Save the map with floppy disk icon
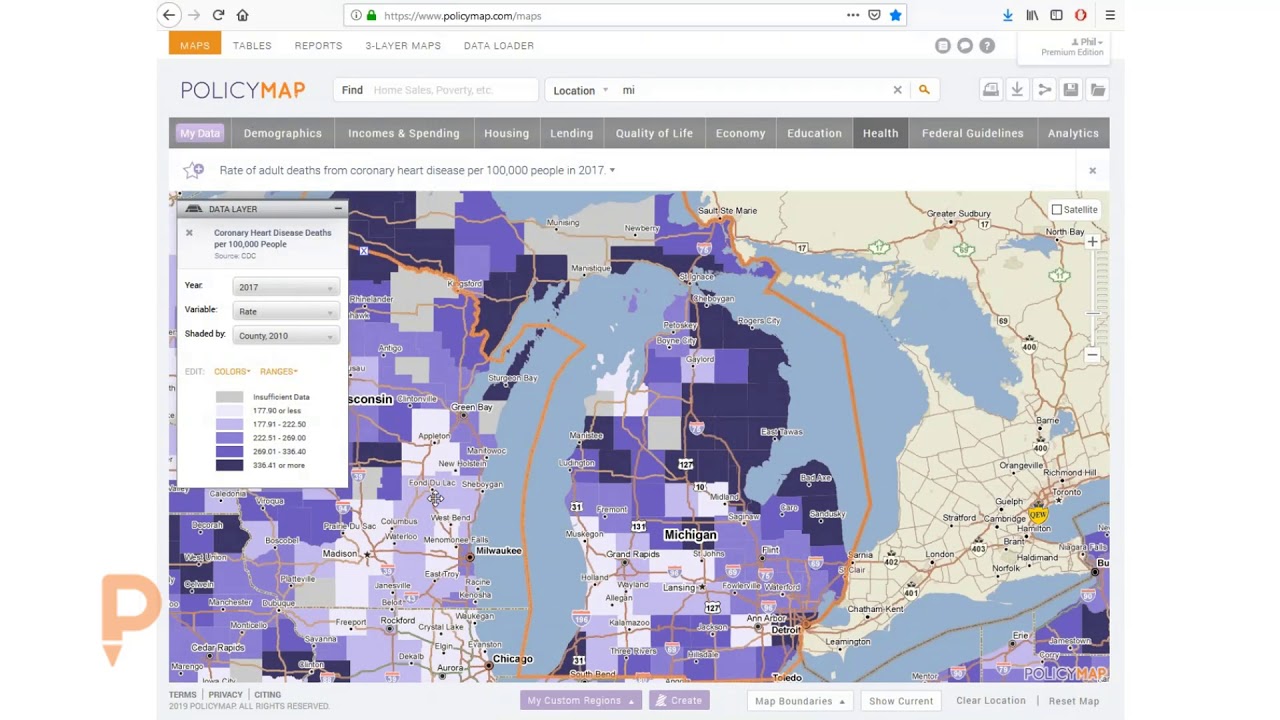 1070,90
